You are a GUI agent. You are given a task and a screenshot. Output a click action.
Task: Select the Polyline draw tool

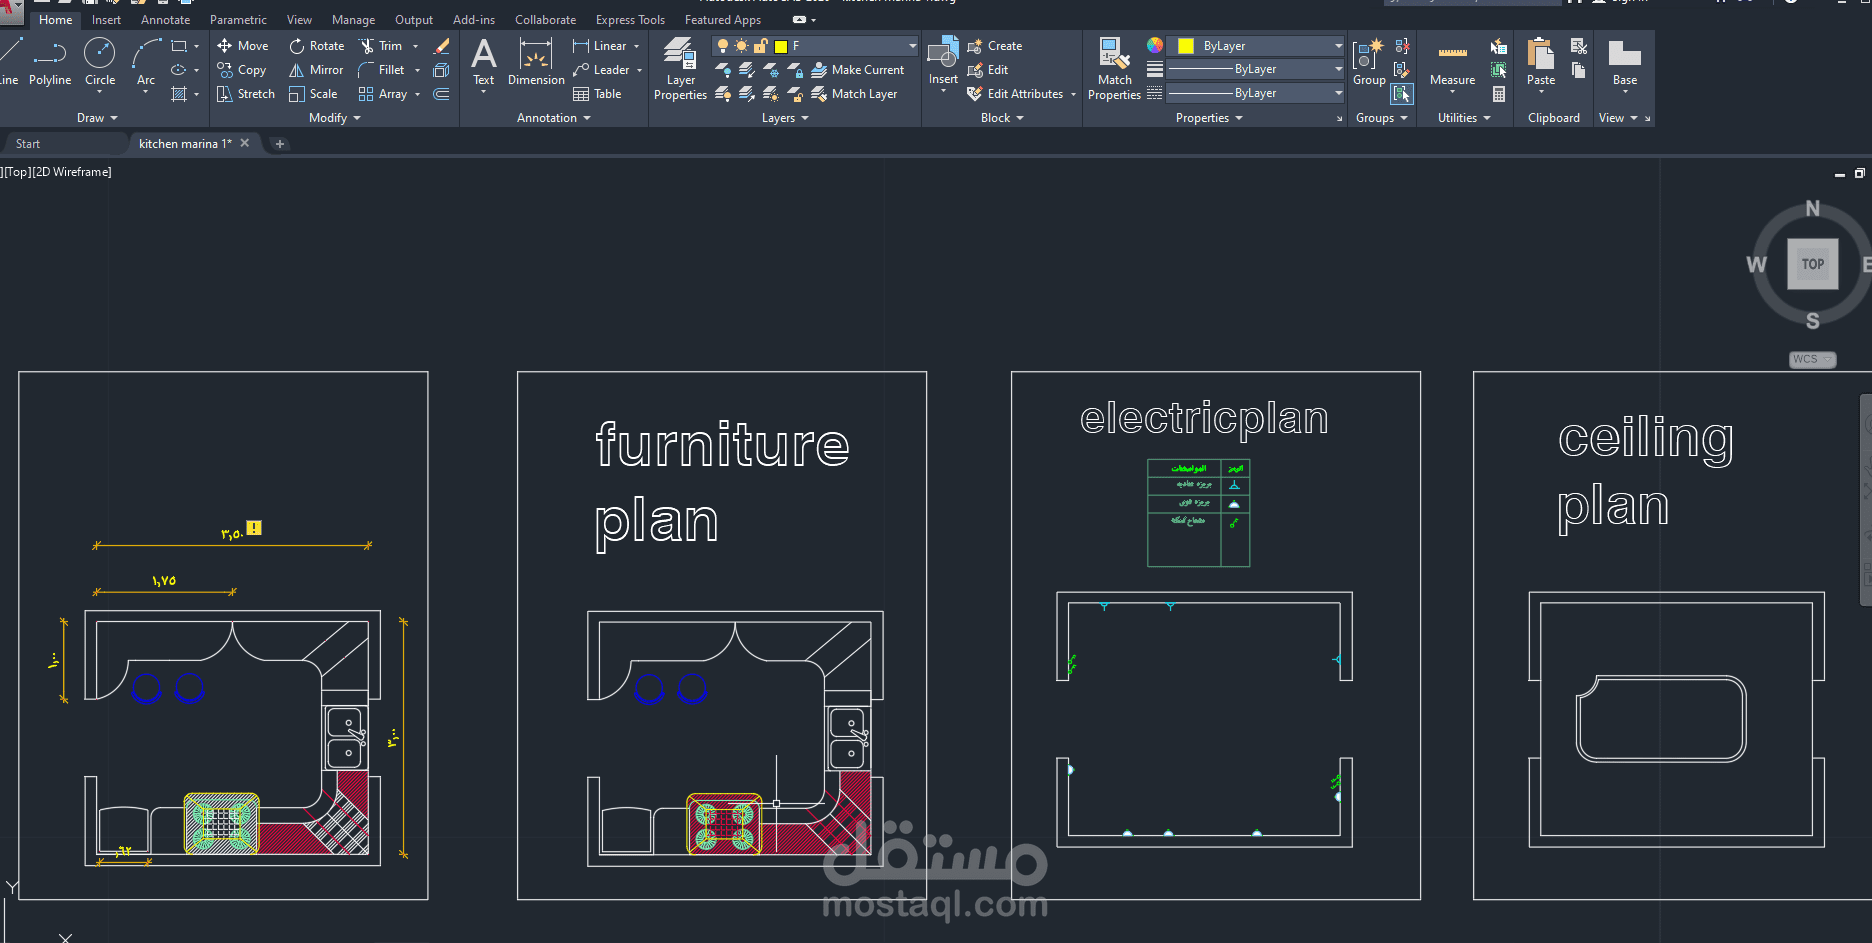pos(50,62)
